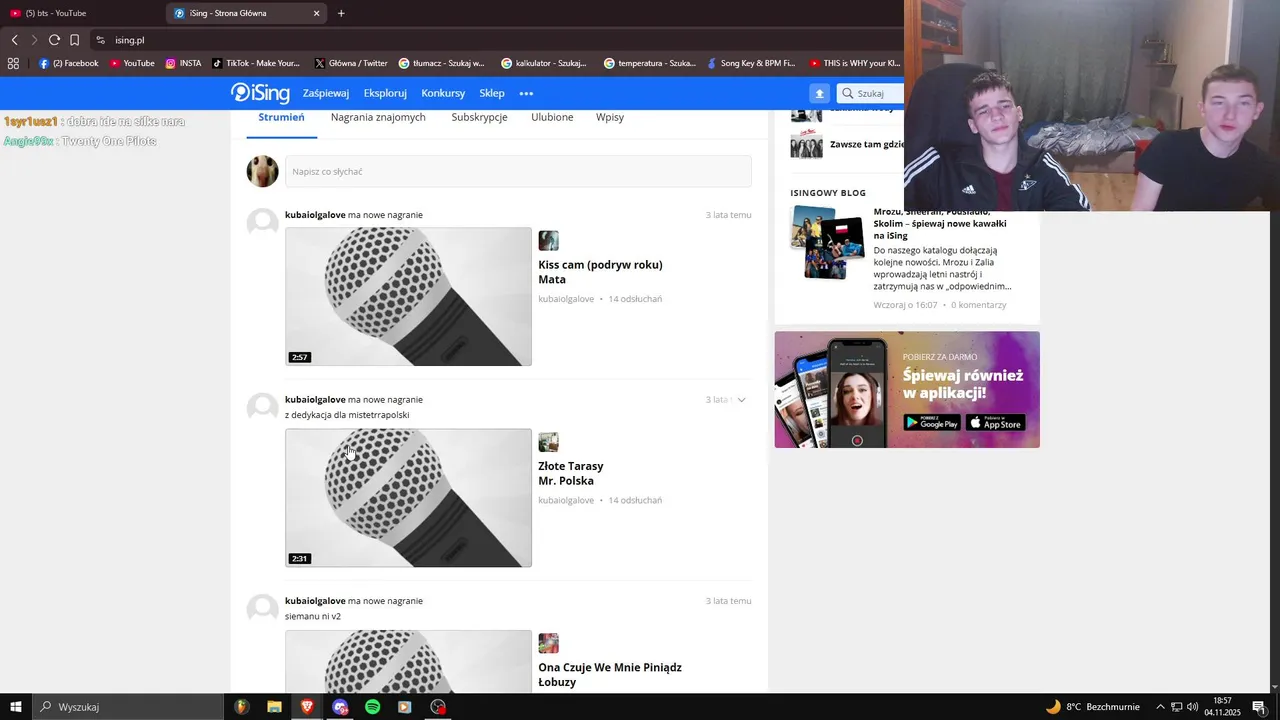
Task: Open the blog post about Mrozu, Sheeran, Podsiadło
Action: pos(940,223)
